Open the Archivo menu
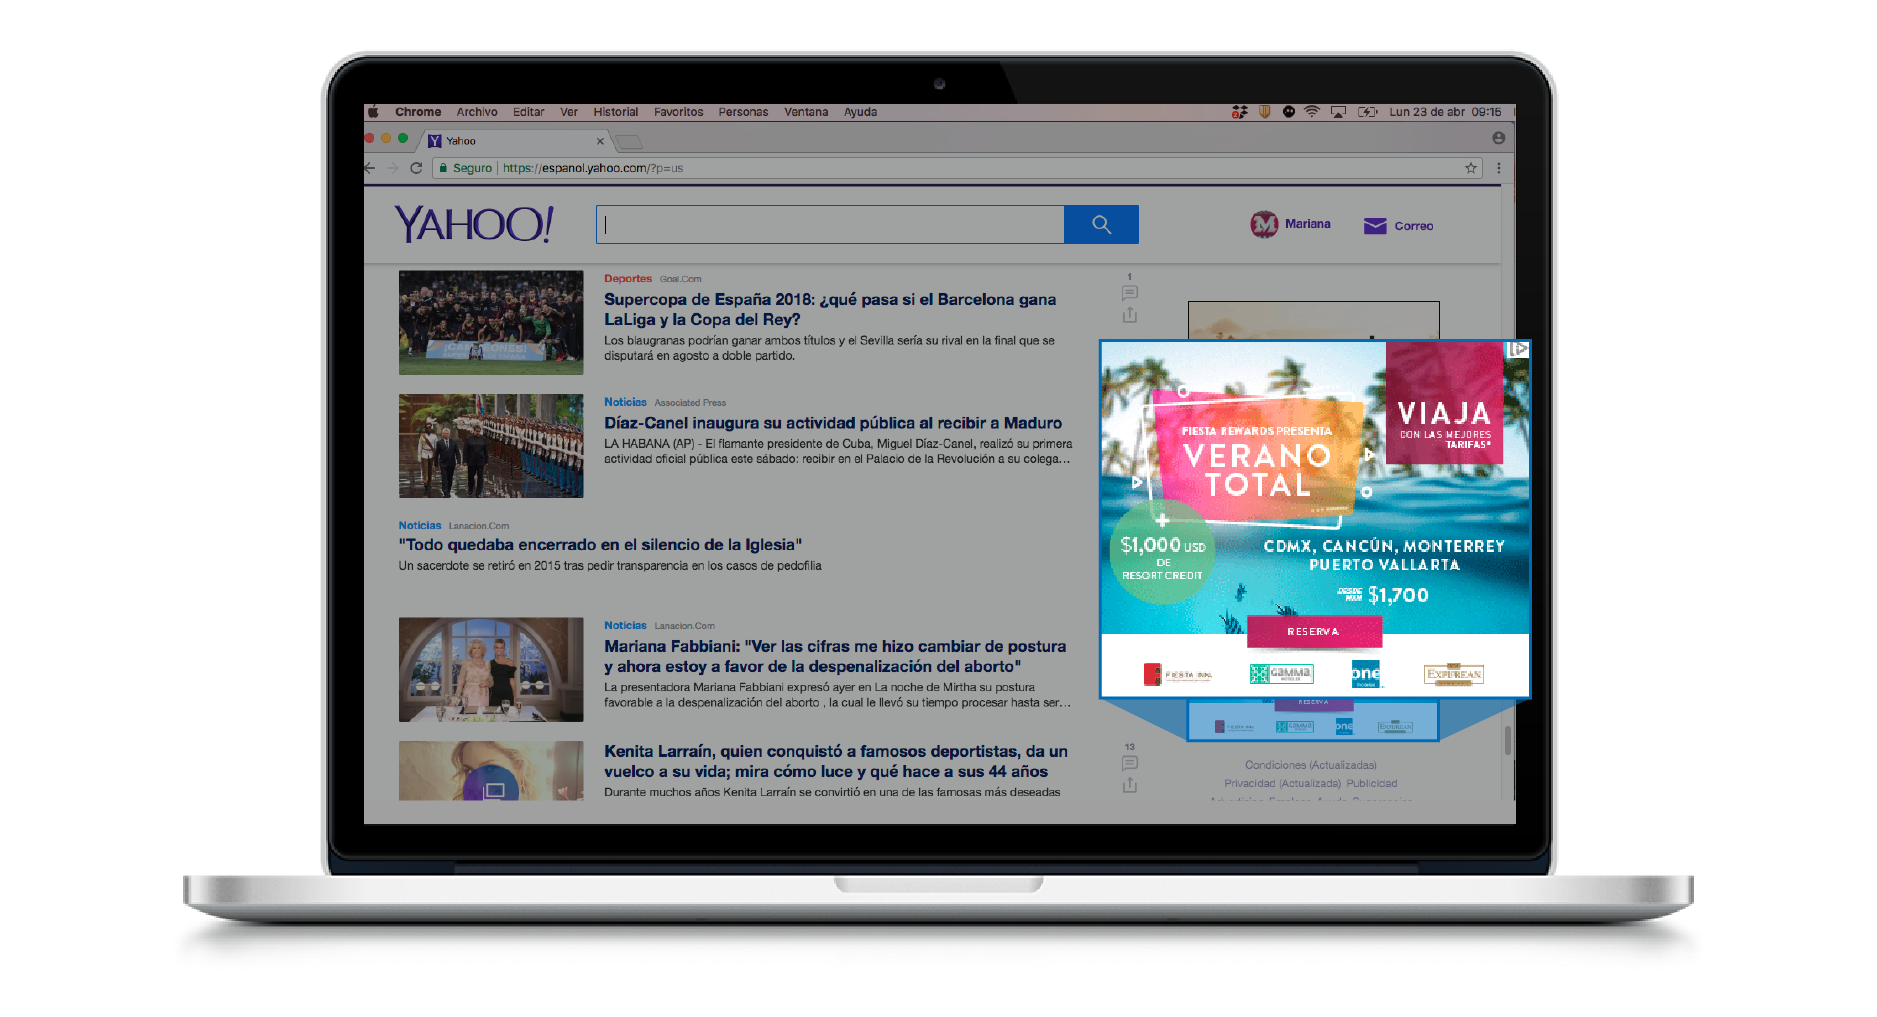This screenshot has width=1877, height=1017. pyautogui.click(x=477, y=112)
